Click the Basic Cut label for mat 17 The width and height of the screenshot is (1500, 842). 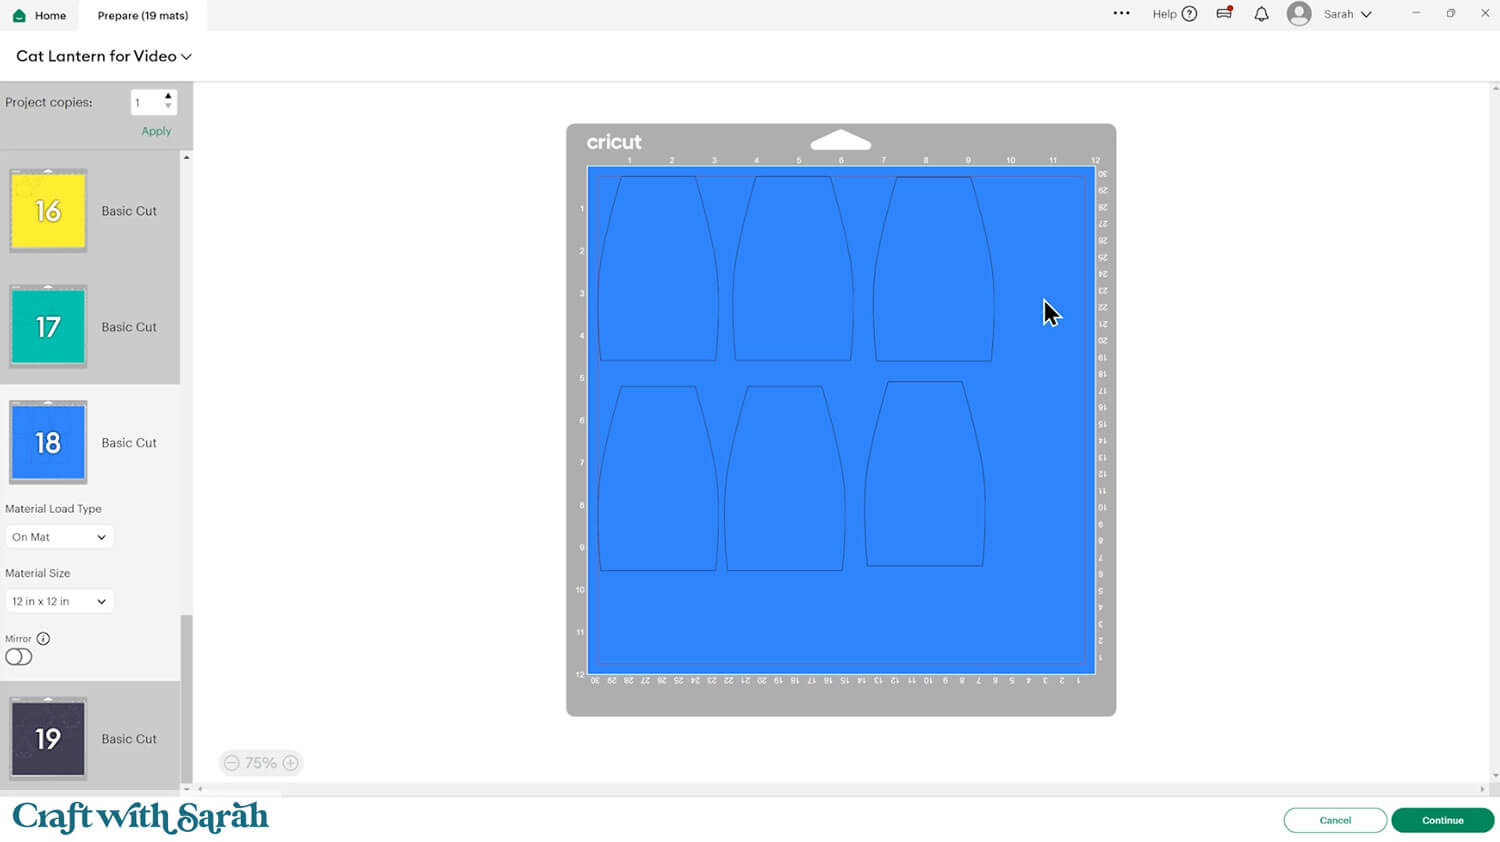pos(129,327)
